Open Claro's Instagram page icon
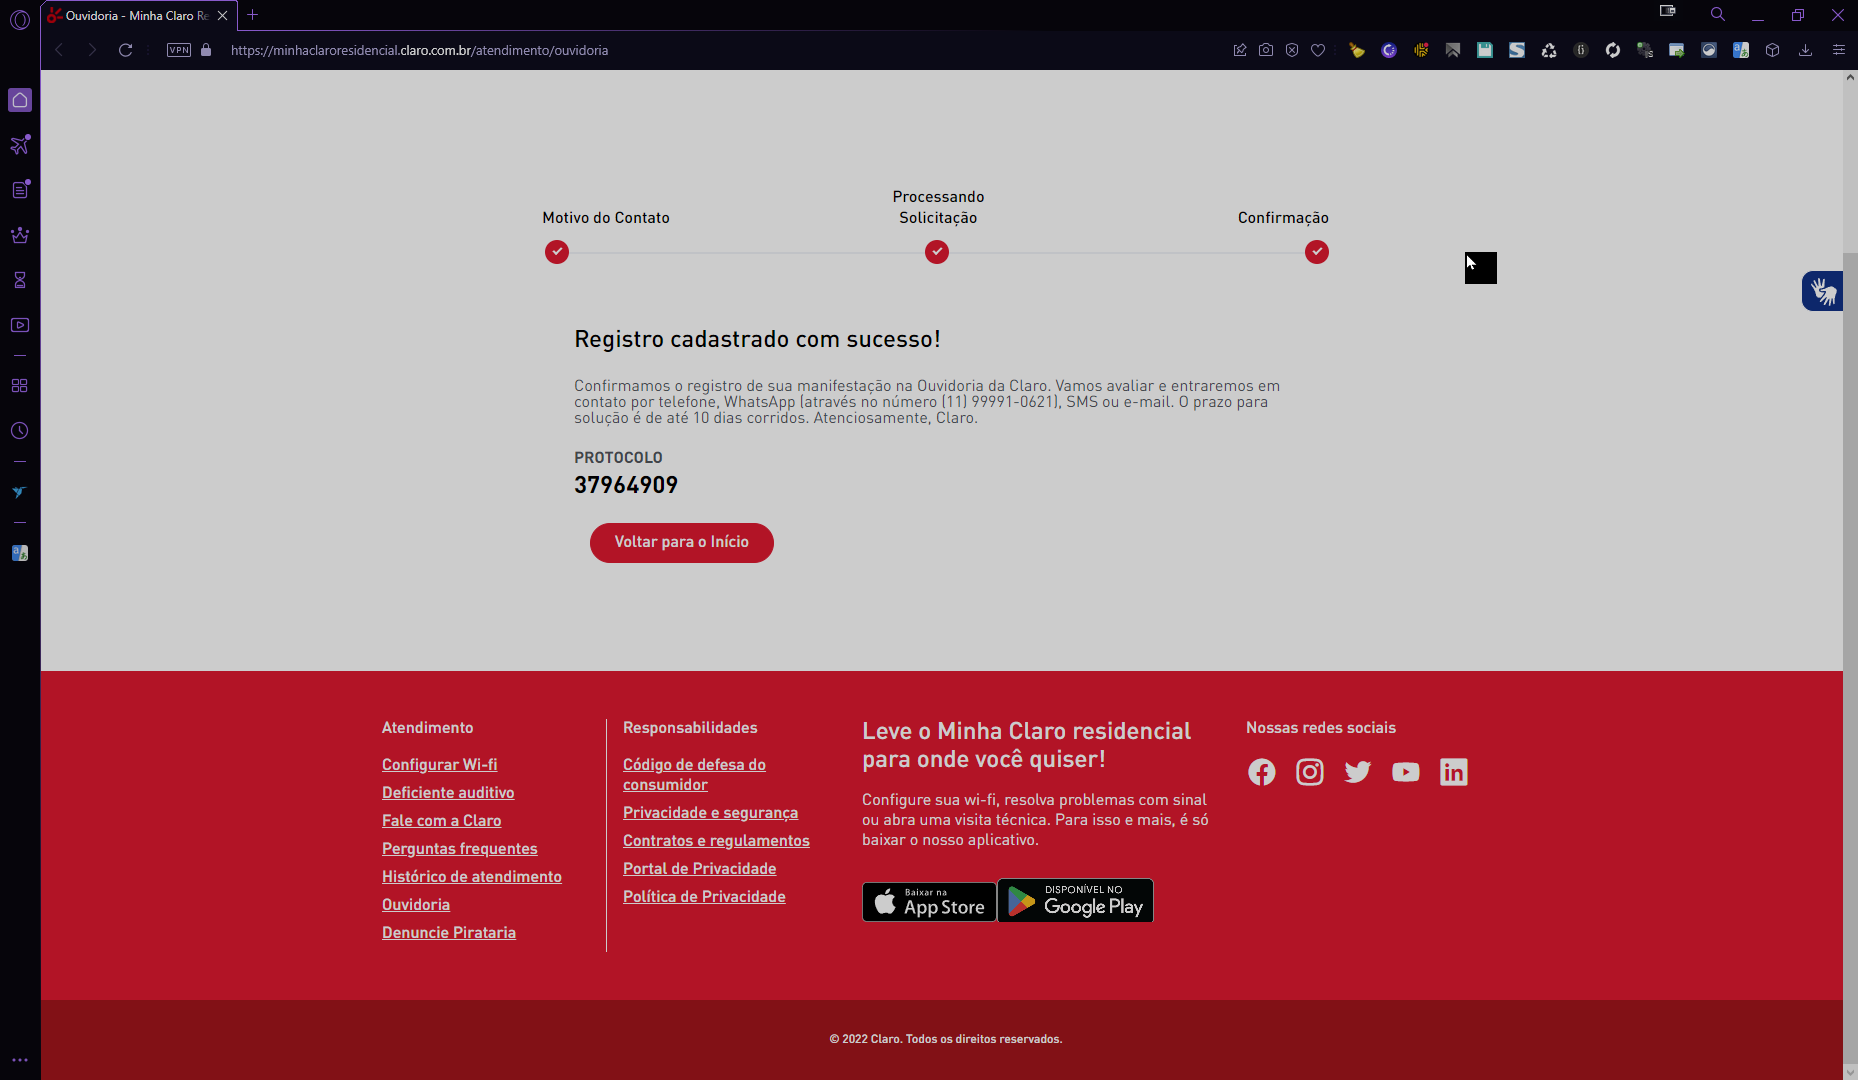Viewport: 1858px width, 1080px height. [x=1310, y=772]
